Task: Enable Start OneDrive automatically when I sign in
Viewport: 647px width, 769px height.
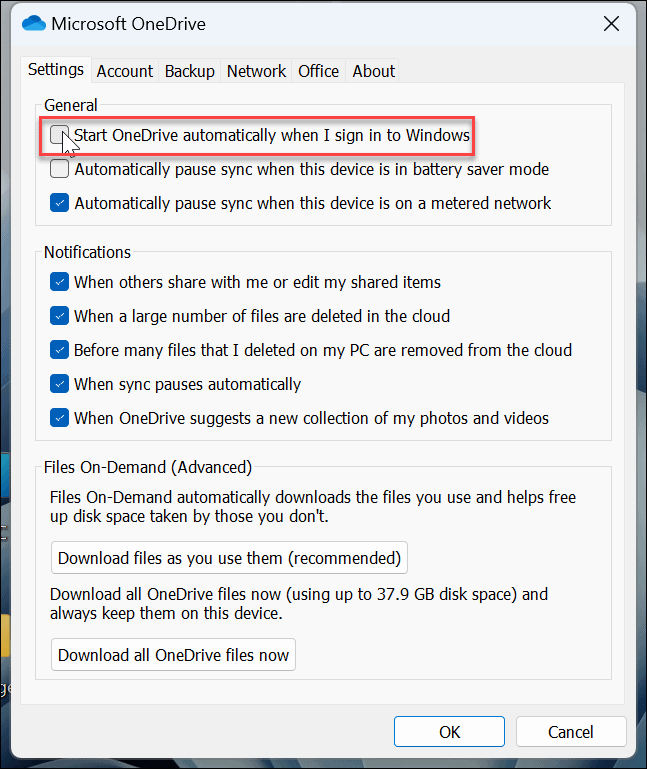Action: [59, 135]
